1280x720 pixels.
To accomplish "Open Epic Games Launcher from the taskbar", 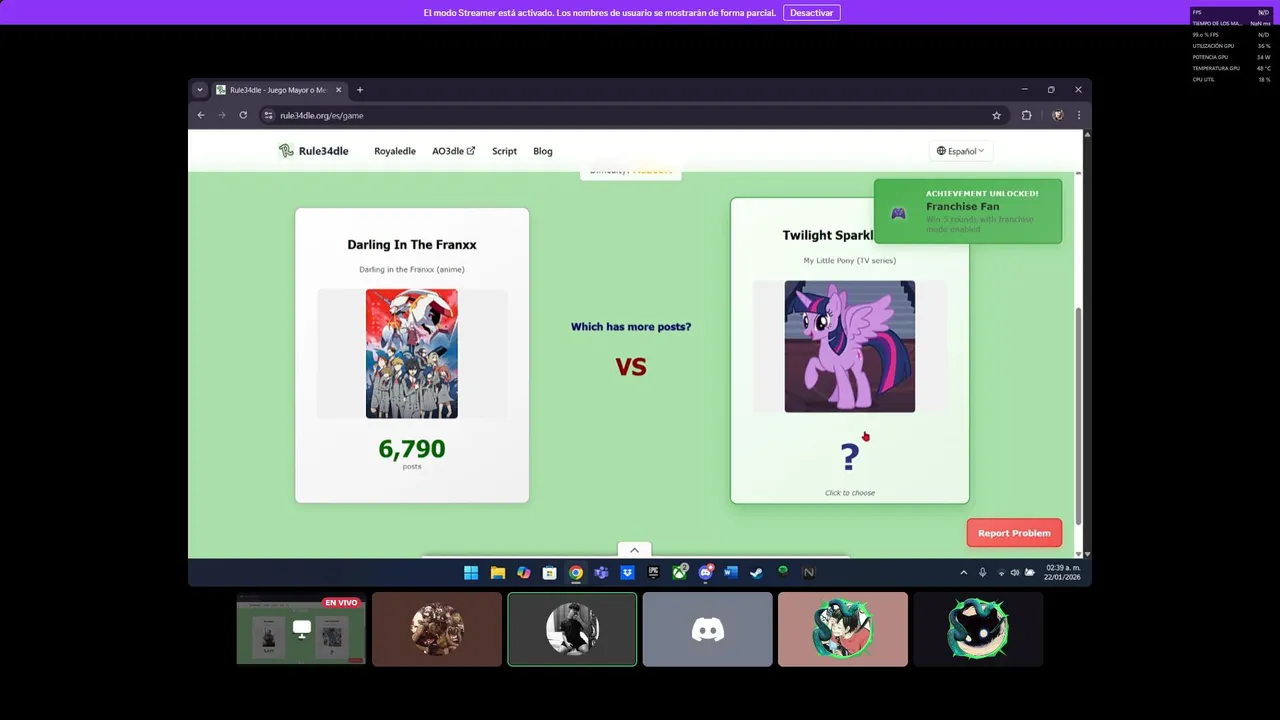I will (653, 573).
